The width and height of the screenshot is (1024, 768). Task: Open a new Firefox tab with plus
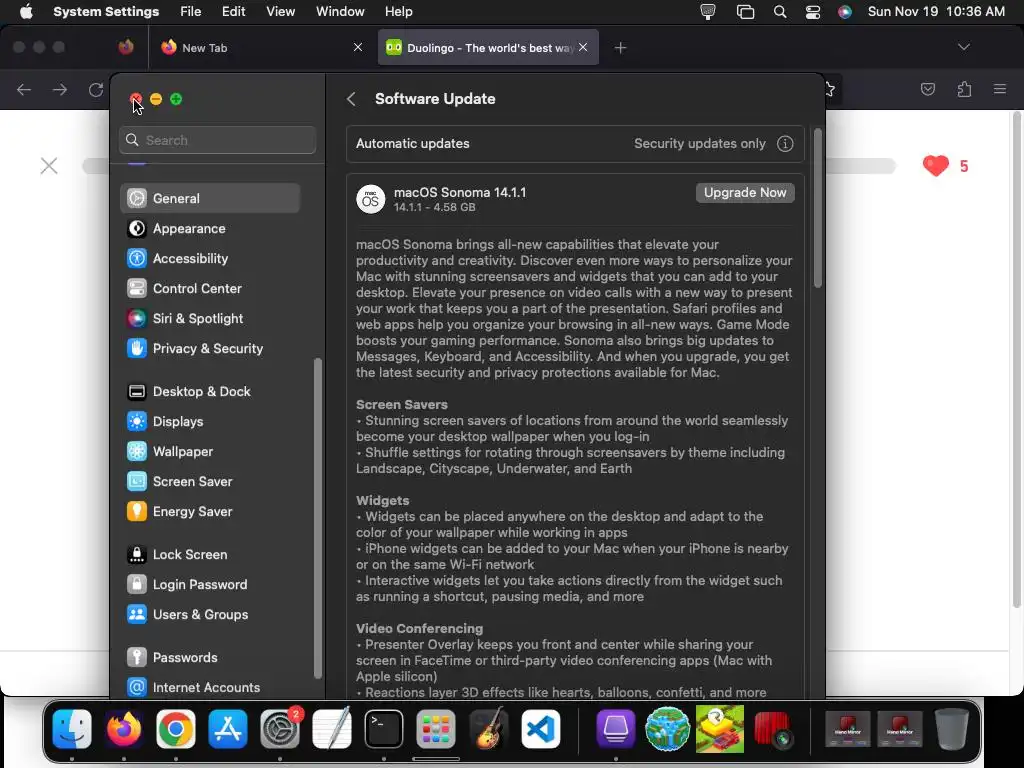point(620,48)
